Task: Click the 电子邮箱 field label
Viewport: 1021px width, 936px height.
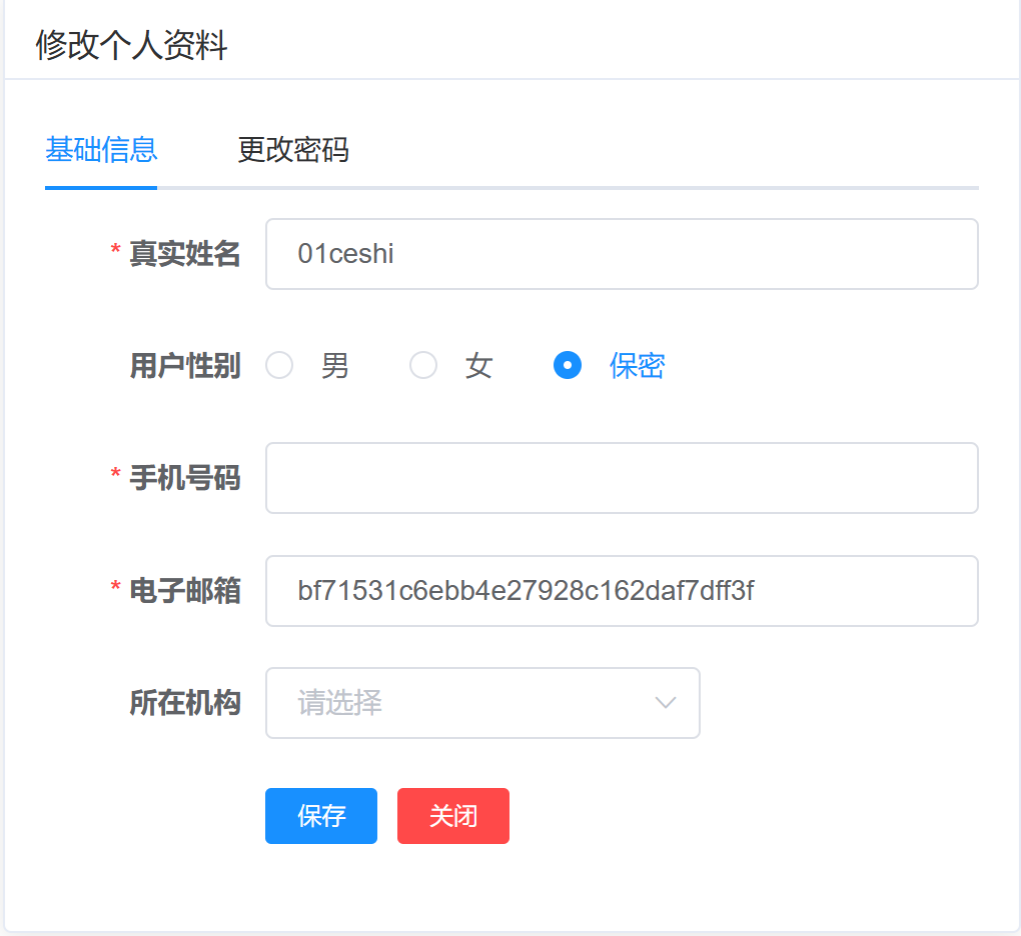Action: tap(184, 591)
